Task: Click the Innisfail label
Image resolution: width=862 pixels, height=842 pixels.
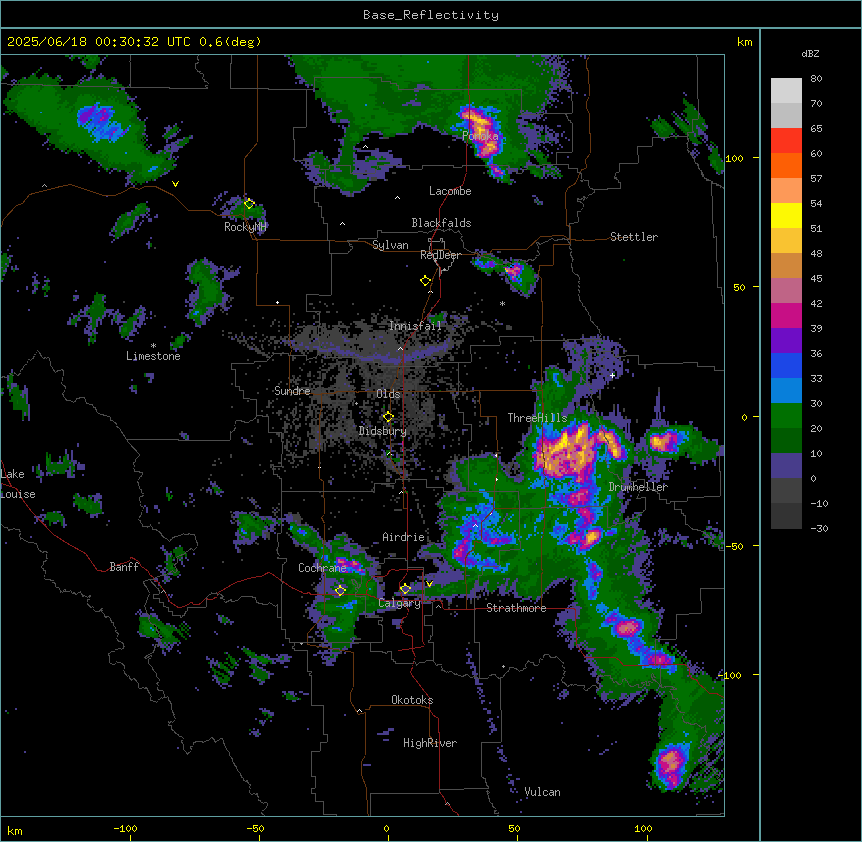Action: 415,326
